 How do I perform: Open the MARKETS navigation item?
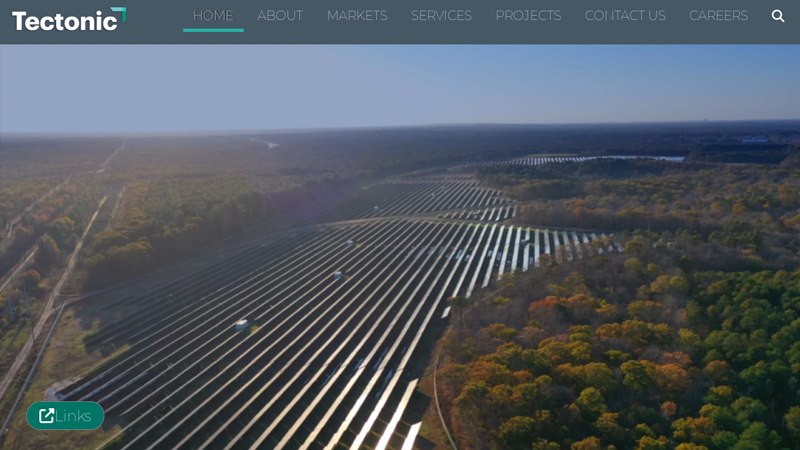click(x=357, y=16)
